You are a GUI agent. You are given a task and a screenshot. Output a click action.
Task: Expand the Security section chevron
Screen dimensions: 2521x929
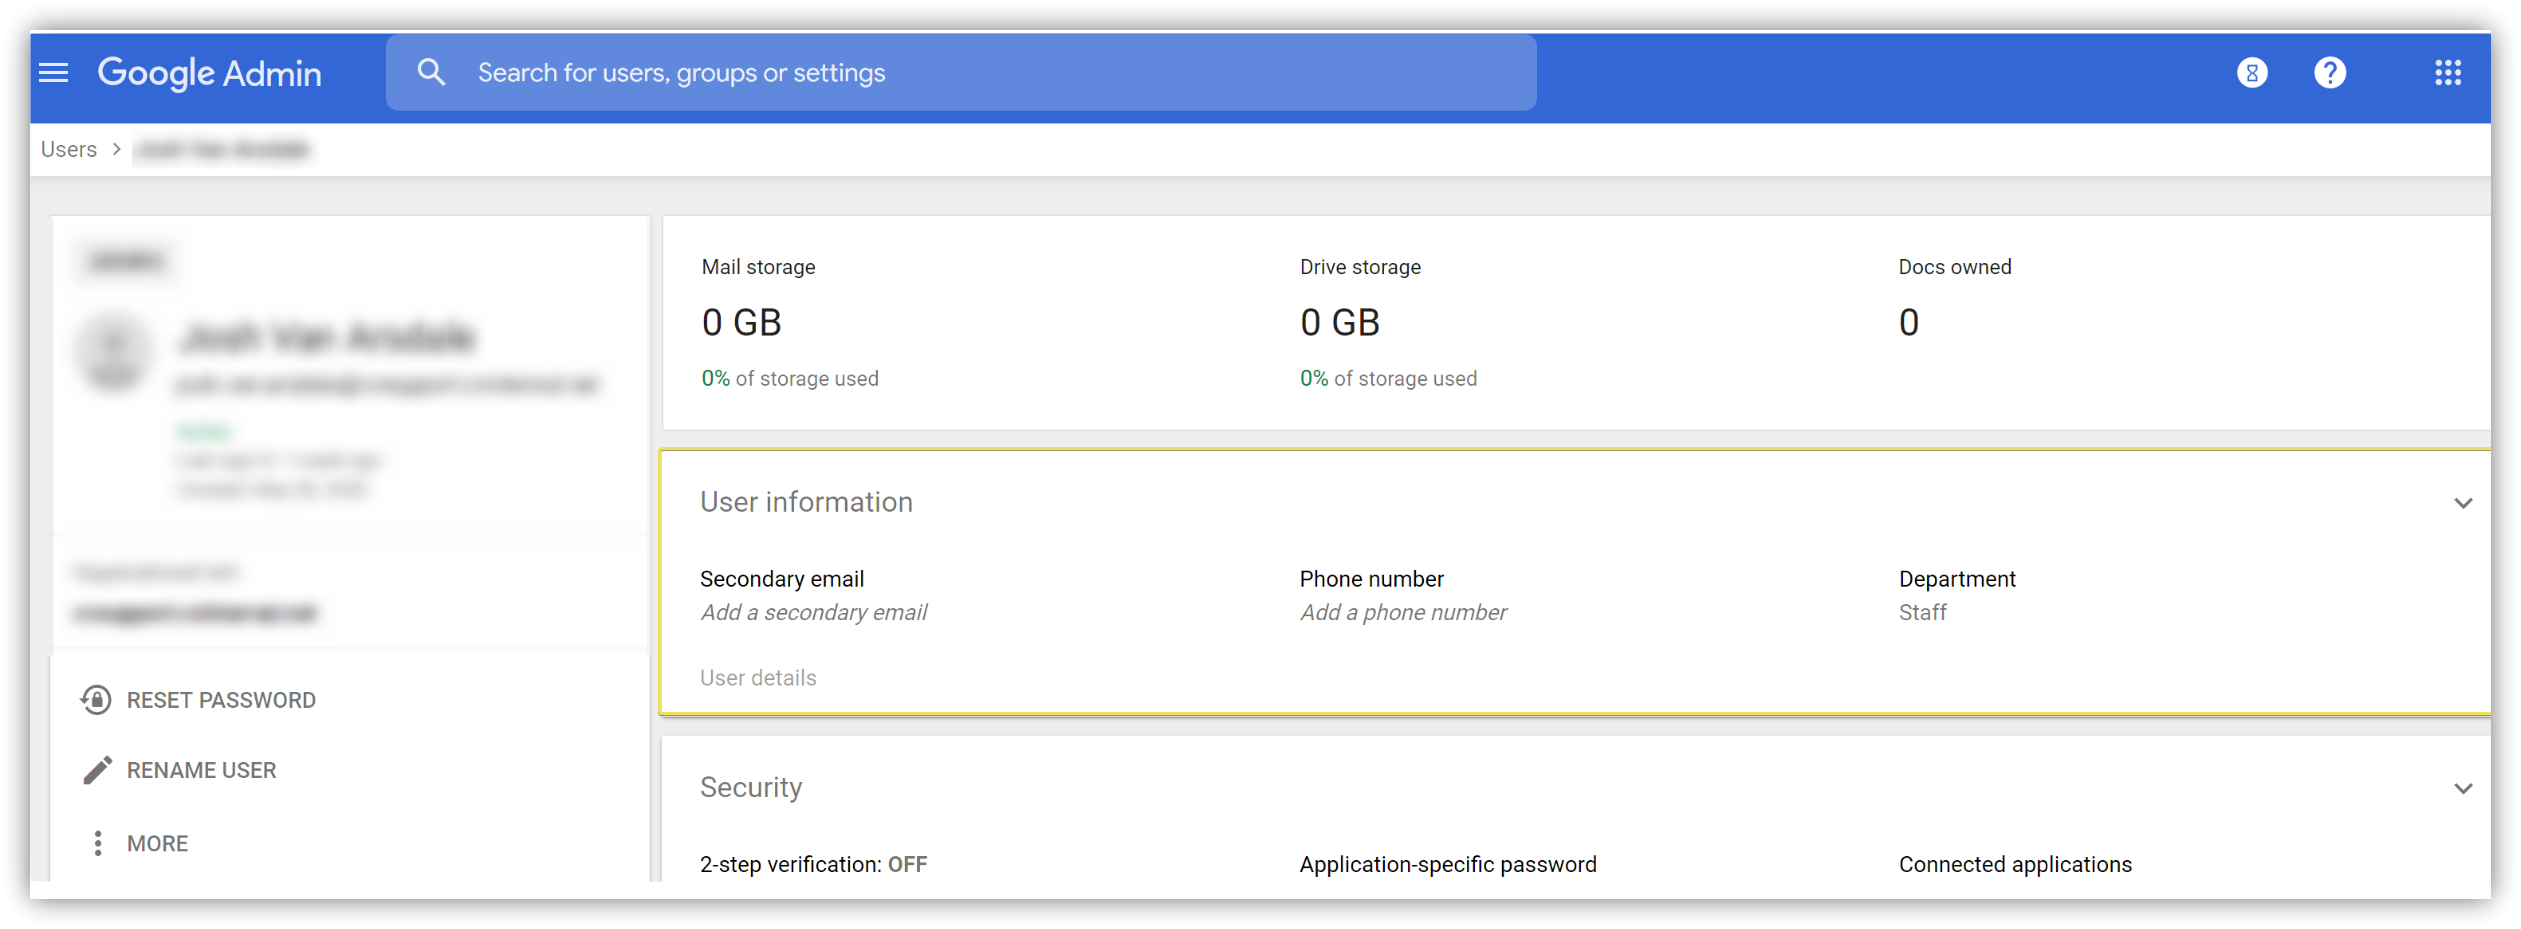[2463, 789]
